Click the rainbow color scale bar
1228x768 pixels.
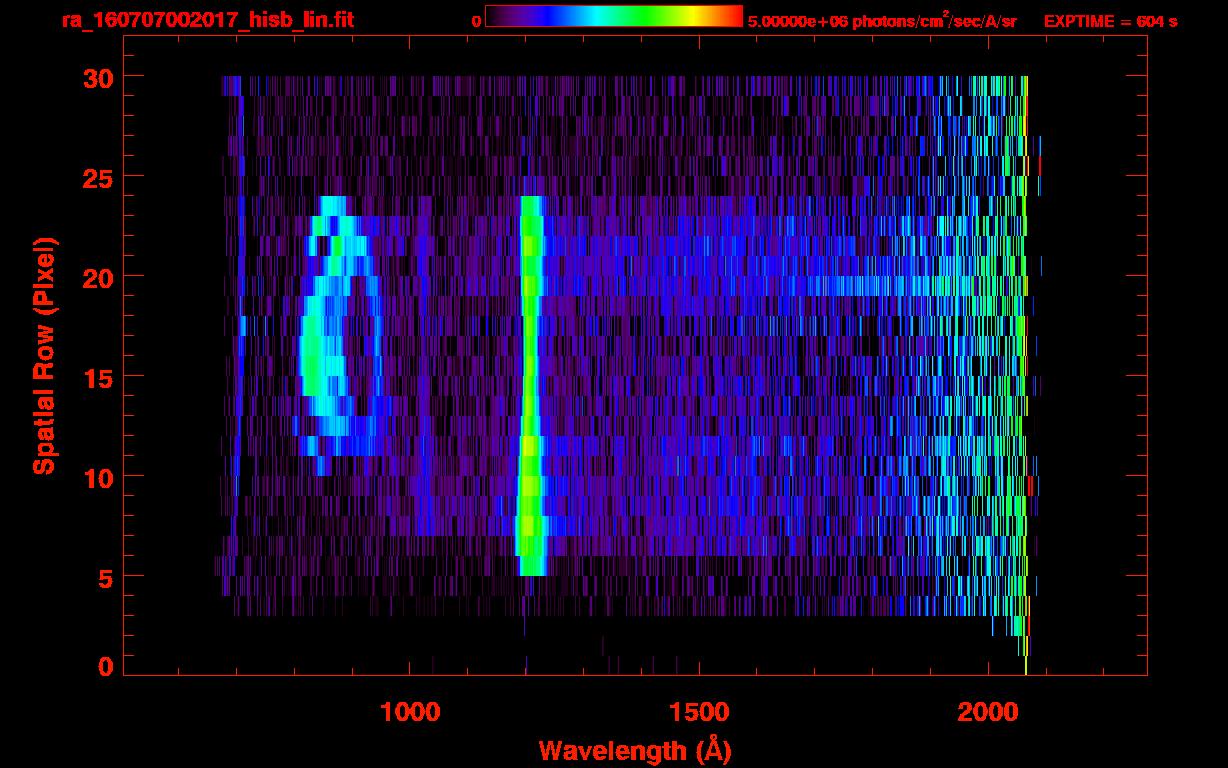pos(614,17)
